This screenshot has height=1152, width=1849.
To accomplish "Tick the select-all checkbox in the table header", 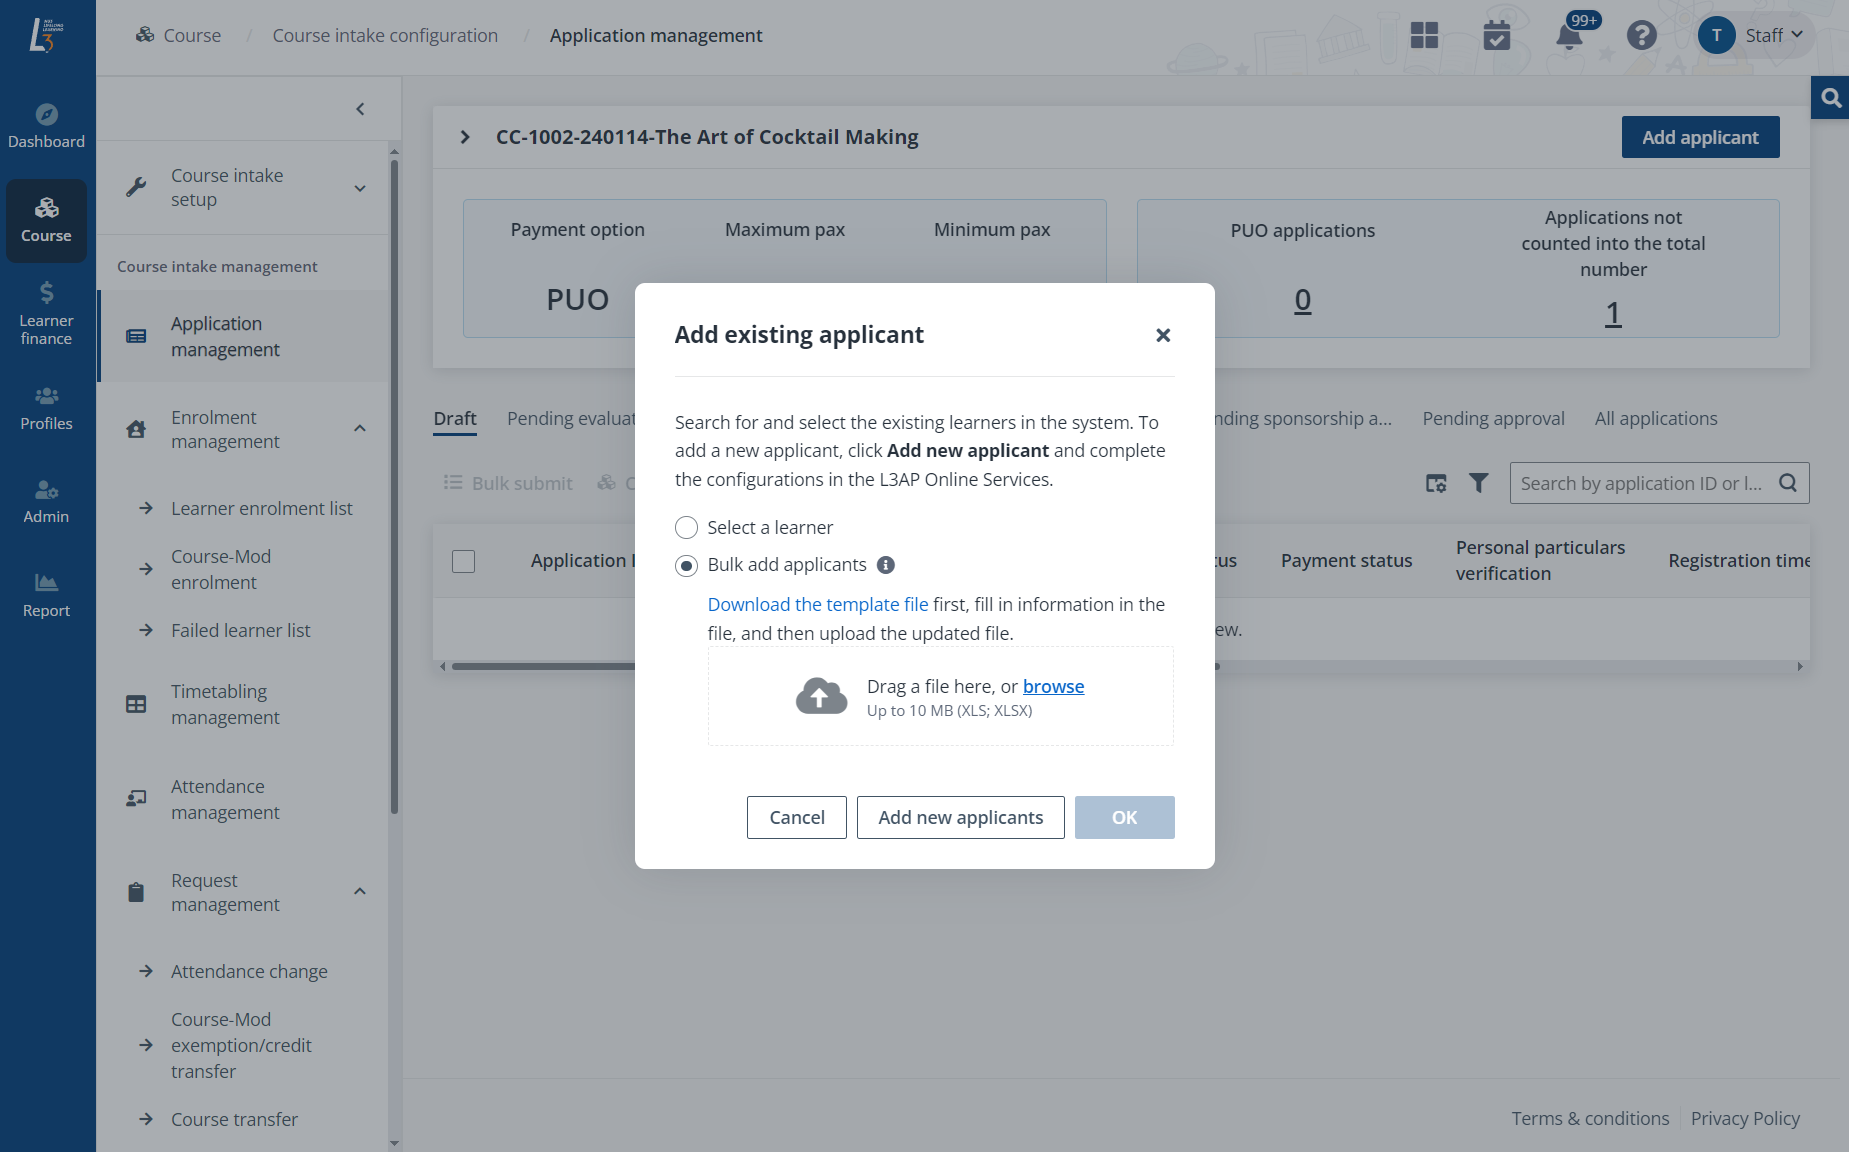I will pos(463,561).
